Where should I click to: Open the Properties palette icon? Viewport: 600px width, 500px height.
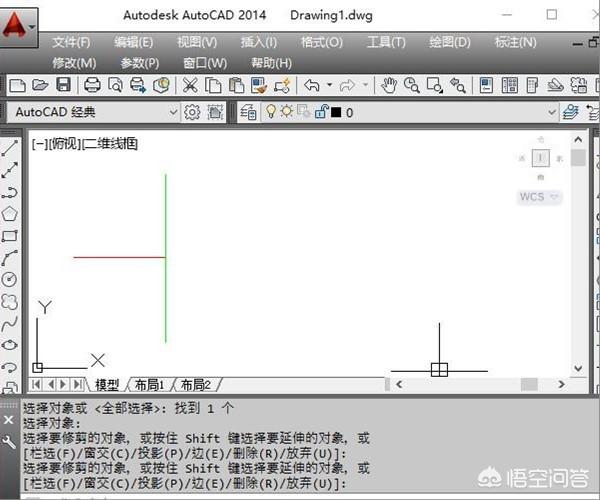(x=486, y=85)
